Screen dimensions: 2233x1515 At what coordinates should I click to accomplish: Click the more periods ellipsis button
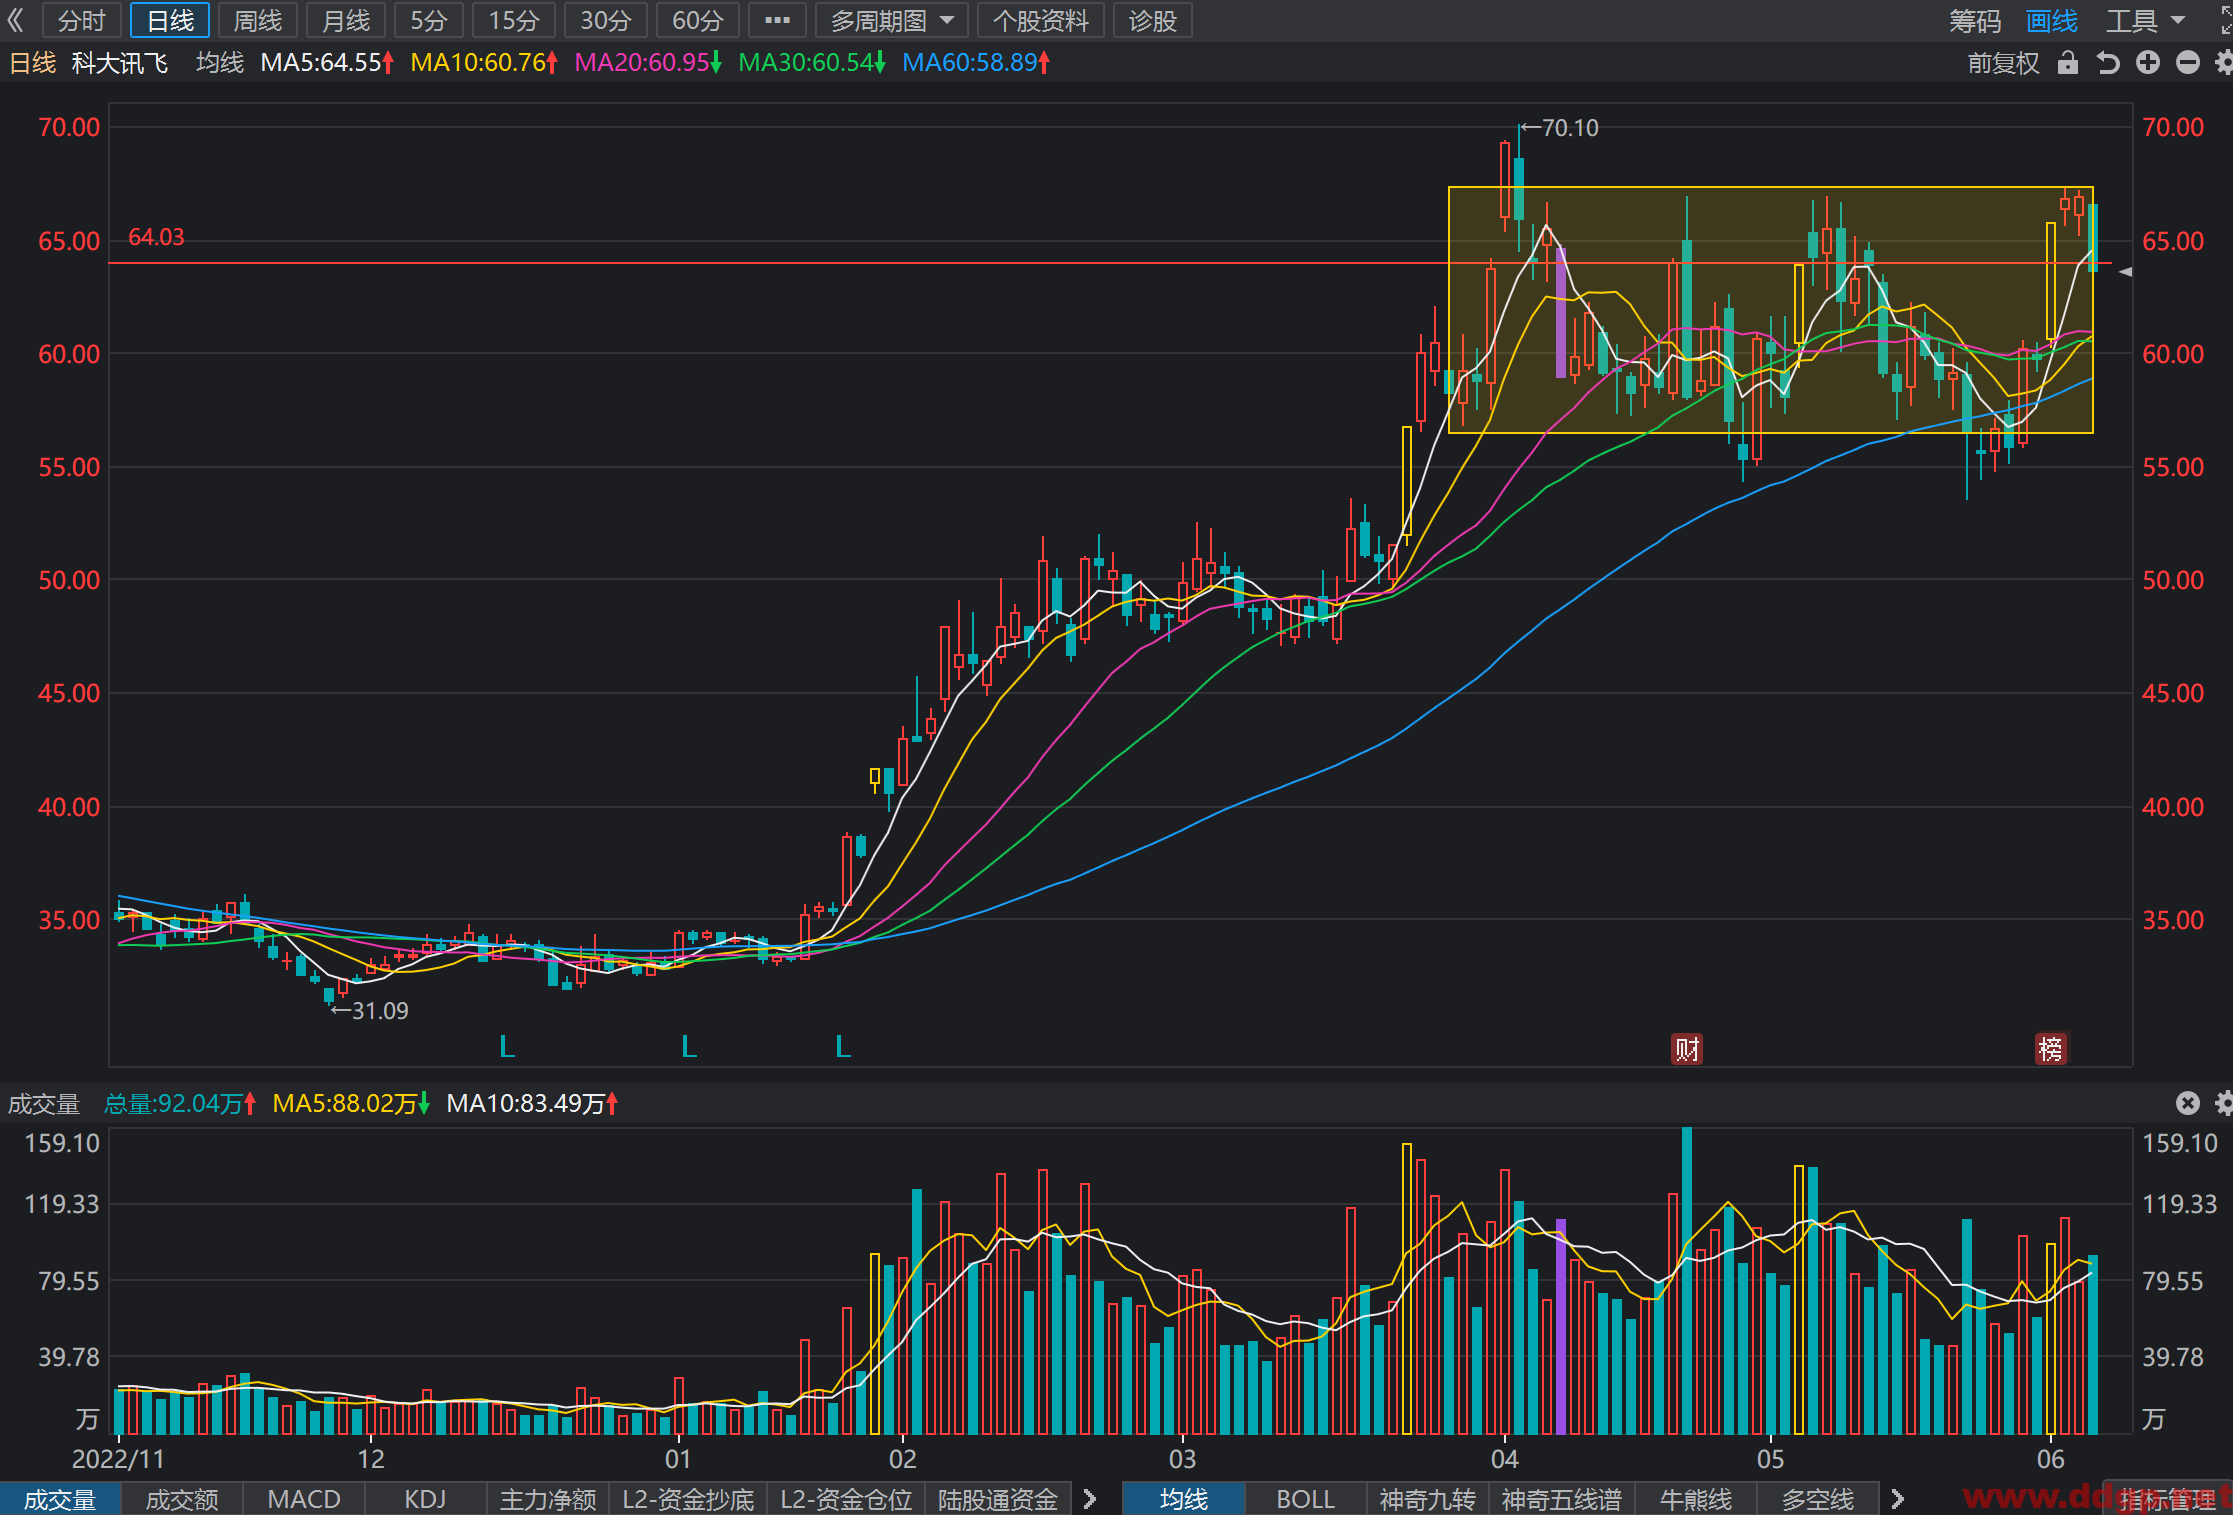click(x=777, y=20)
